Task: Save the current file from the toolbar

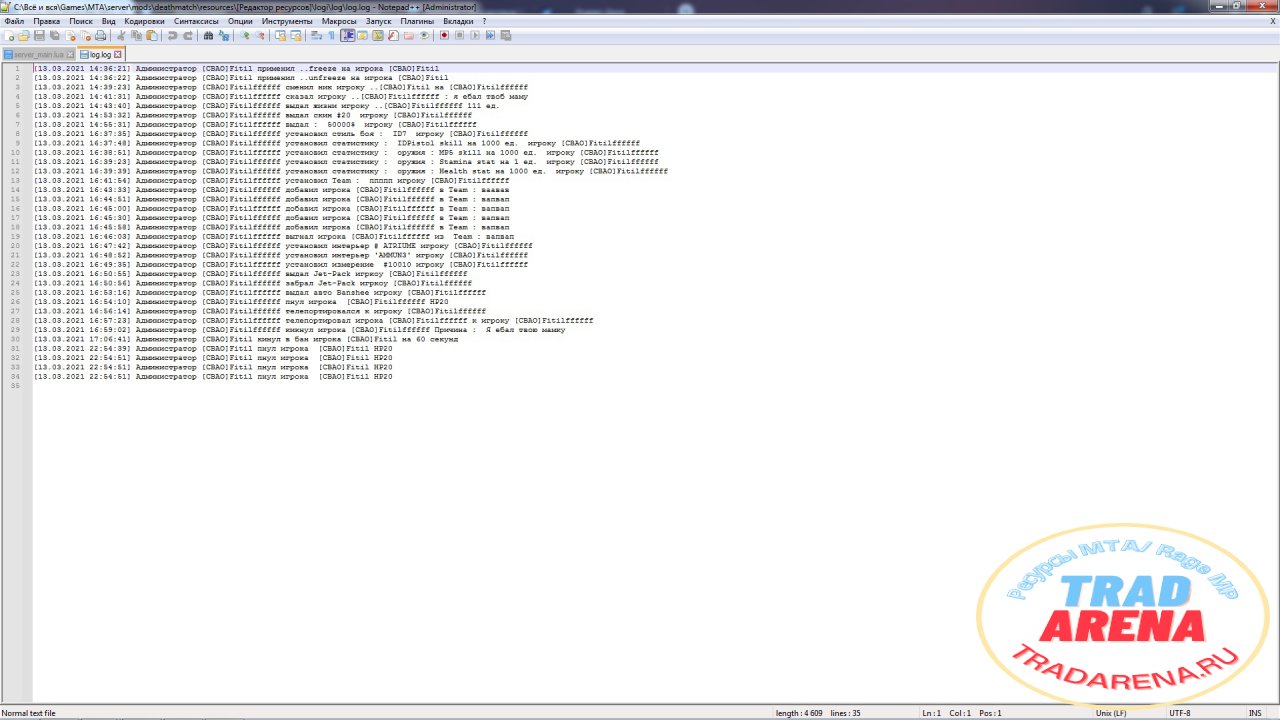Action: click(x=39, y=35)
